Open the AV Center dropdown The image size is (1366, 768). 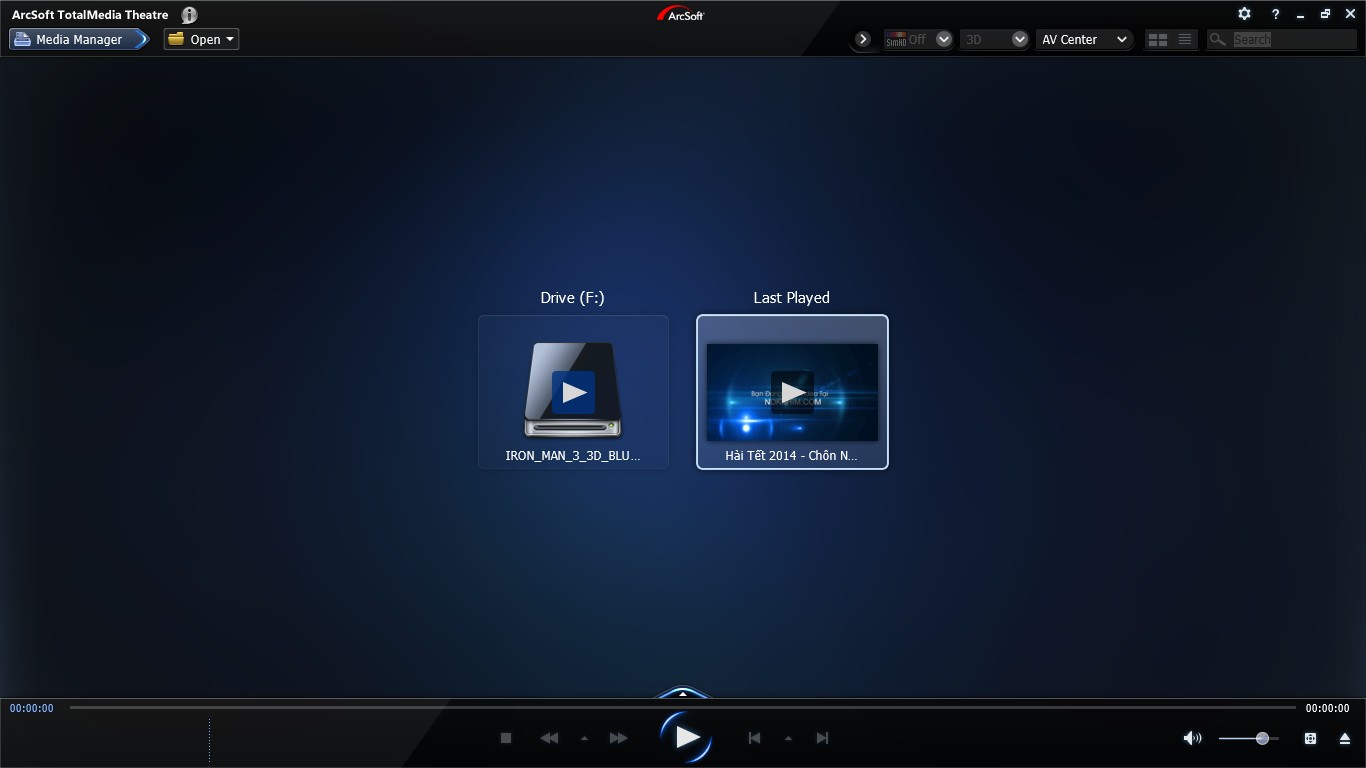coord(1084,39)
